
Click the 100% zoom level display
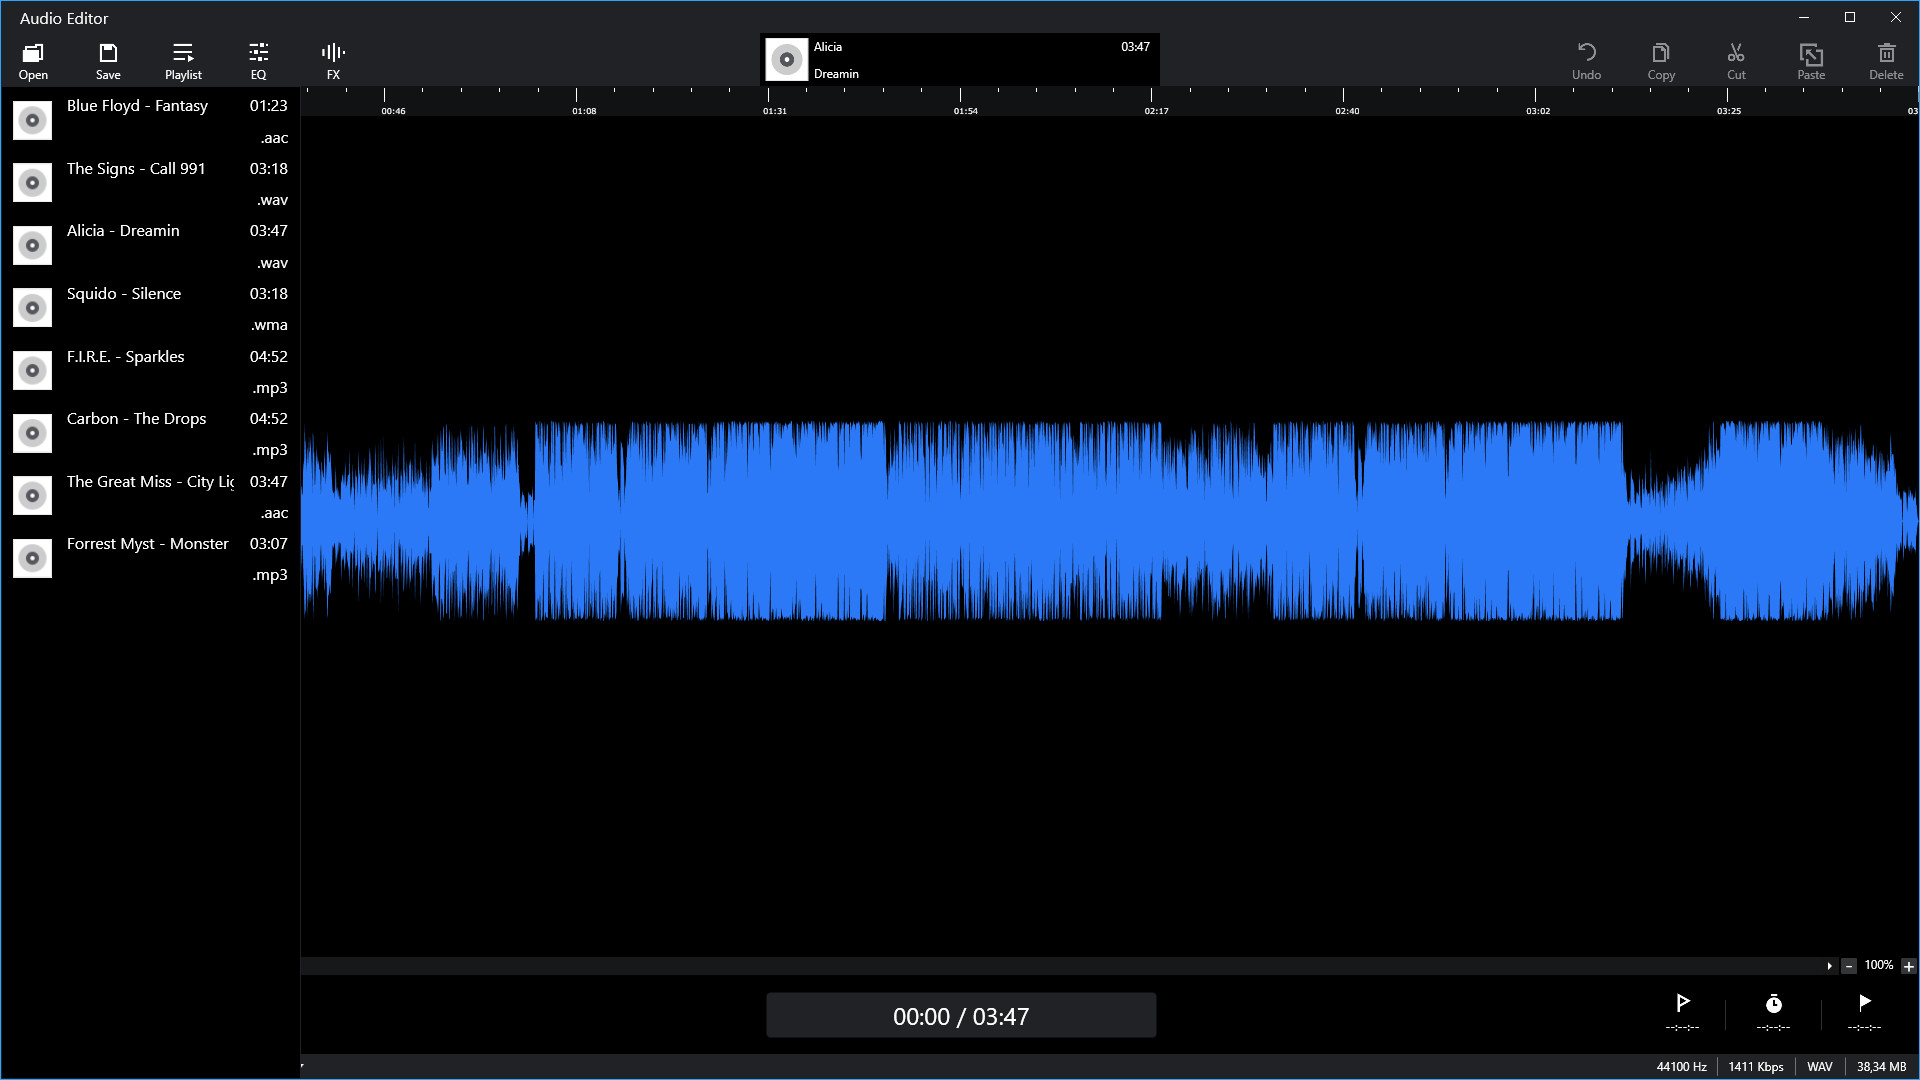1879,965
